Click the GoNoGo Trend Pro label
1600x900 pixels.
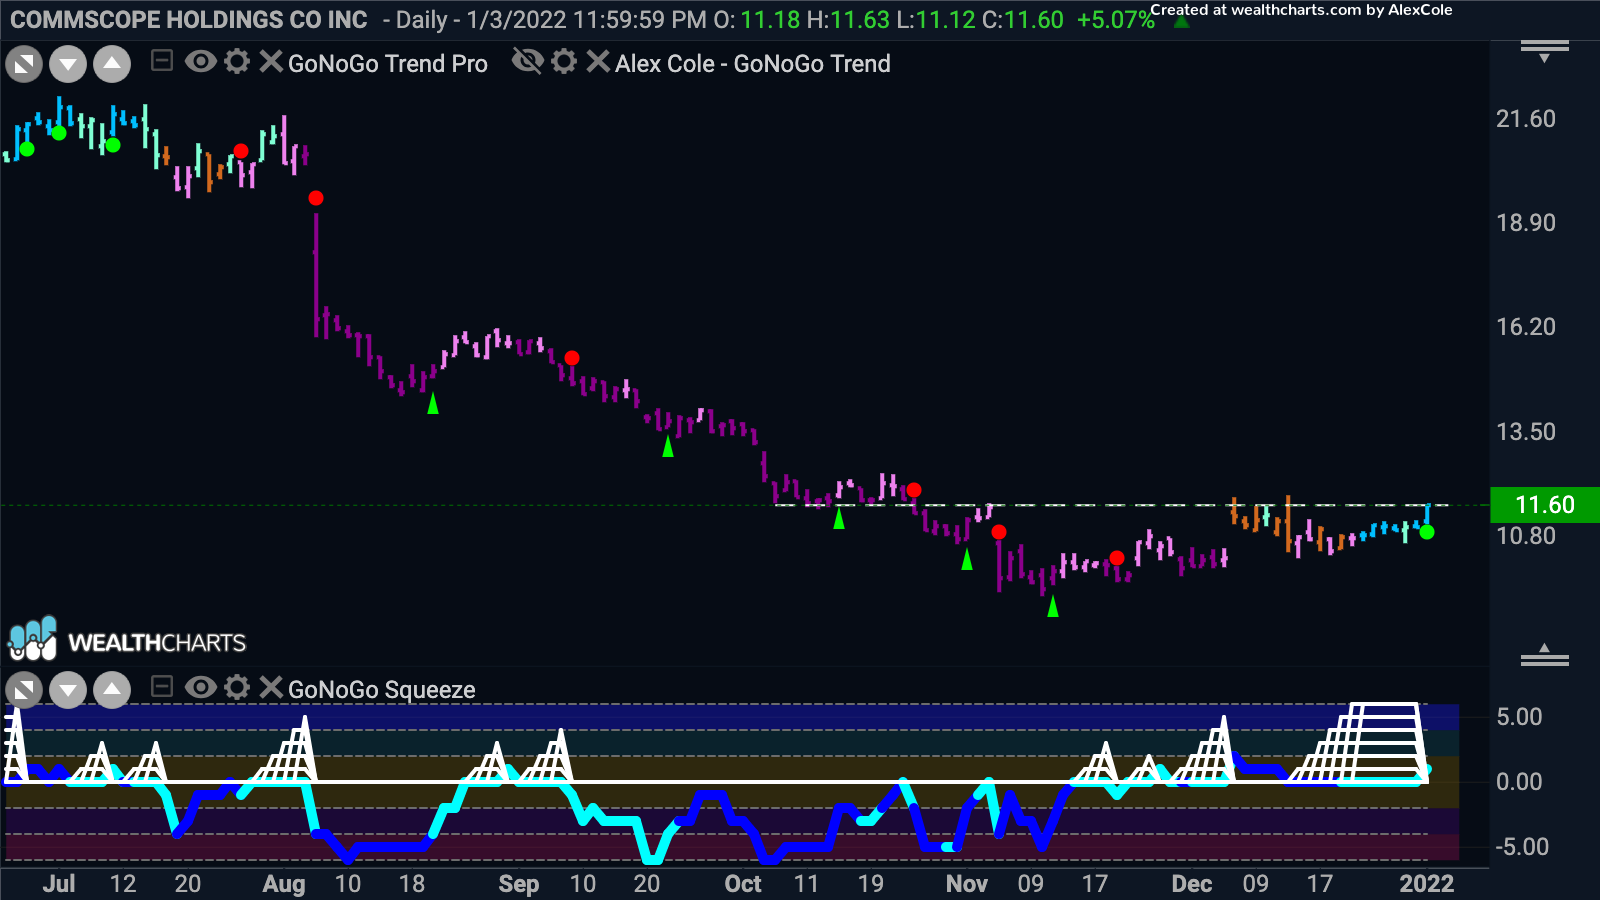click(x=388, y=64)
